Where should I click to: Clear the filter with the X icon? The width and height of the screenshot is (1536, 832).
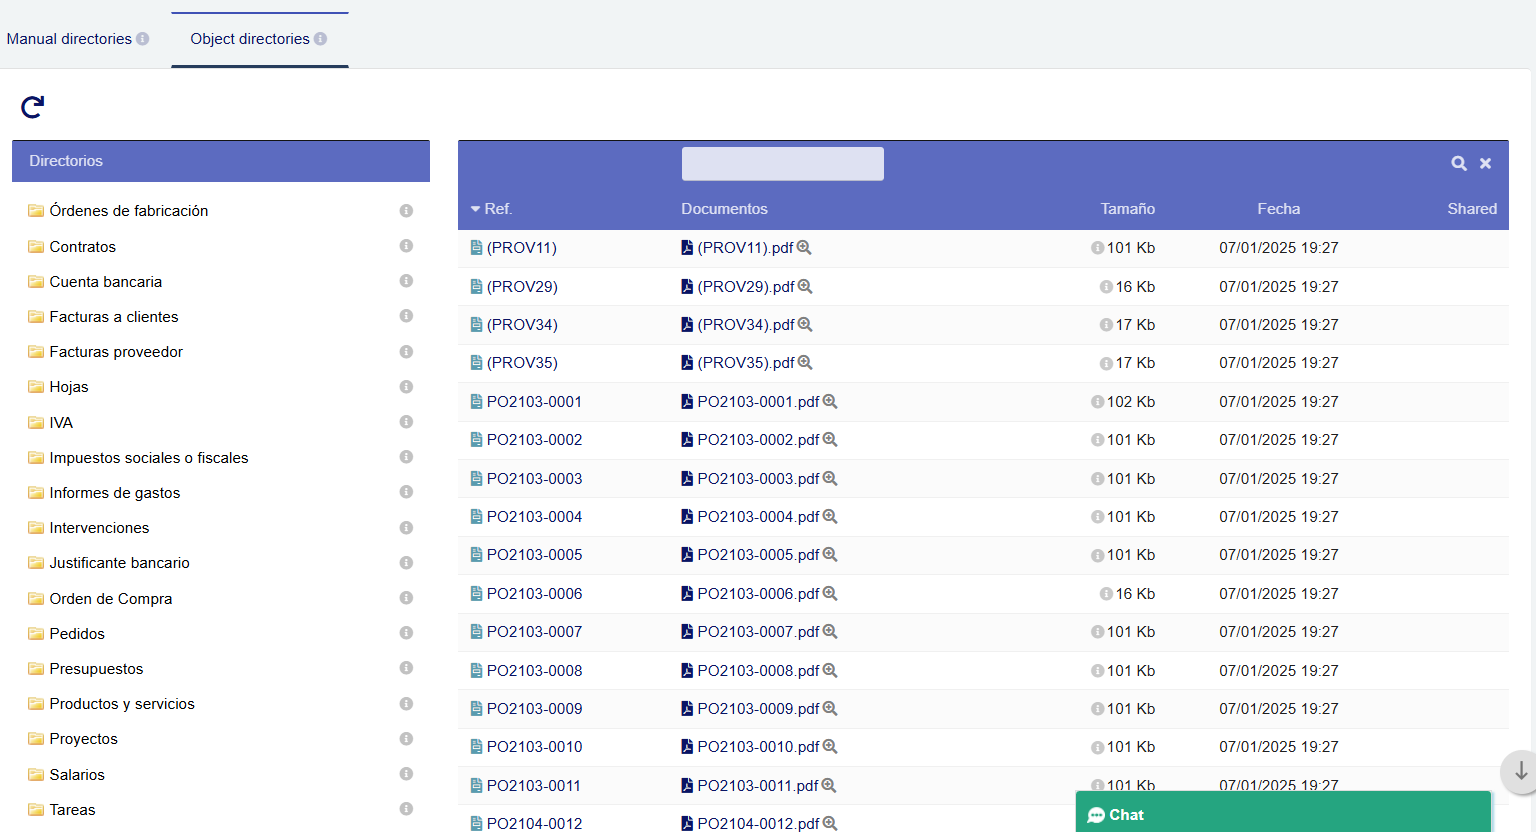[x=1486, y=163]
